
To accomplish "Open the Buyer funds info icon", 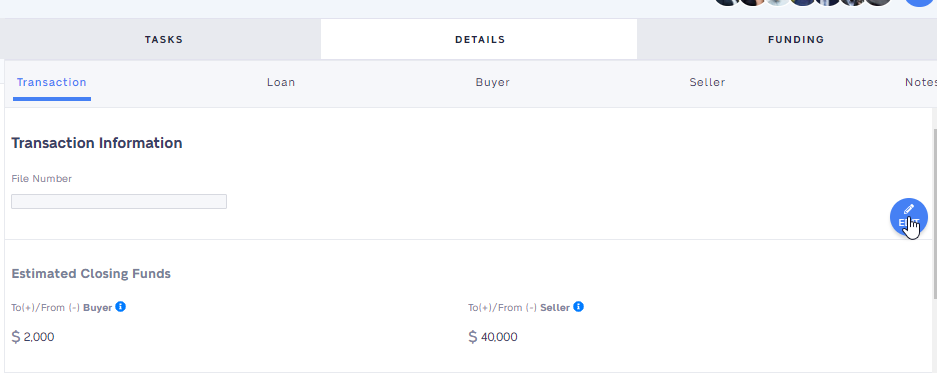I will pyautogui.click(x=121, y=307).
